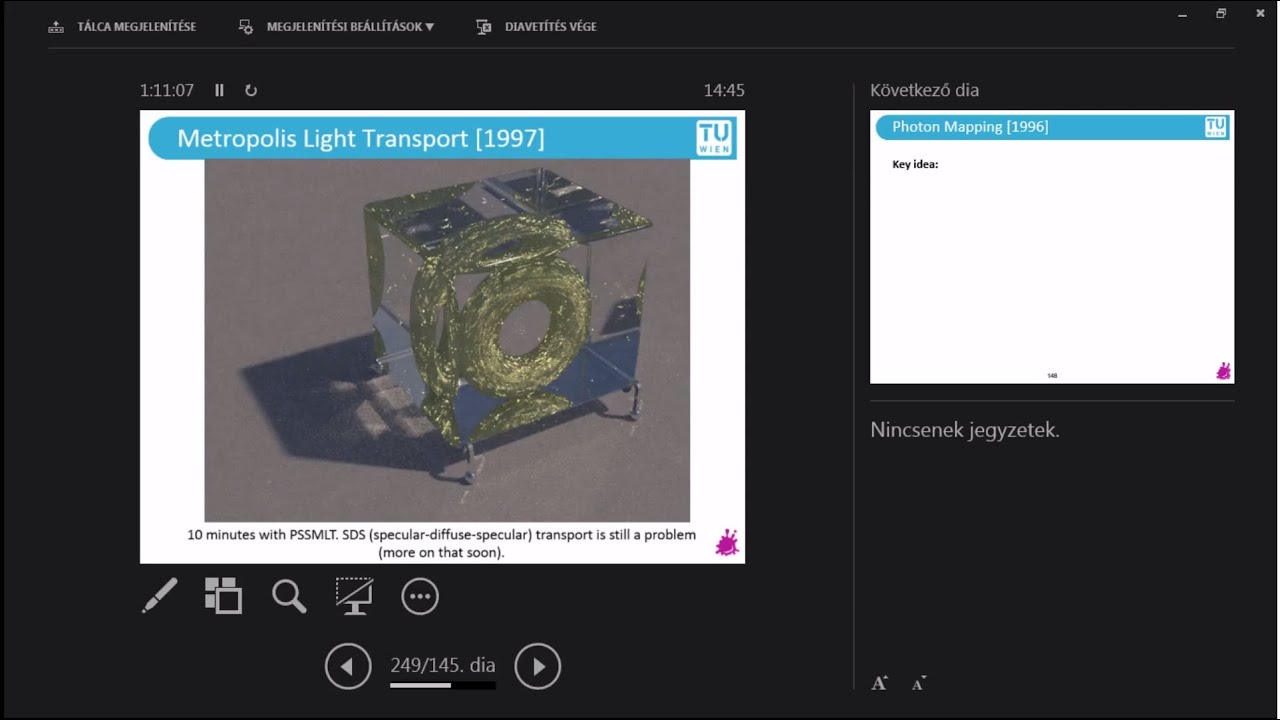Open the more slideshow options menu
The image size is (1280, 720).
click(x=419, y=596)
